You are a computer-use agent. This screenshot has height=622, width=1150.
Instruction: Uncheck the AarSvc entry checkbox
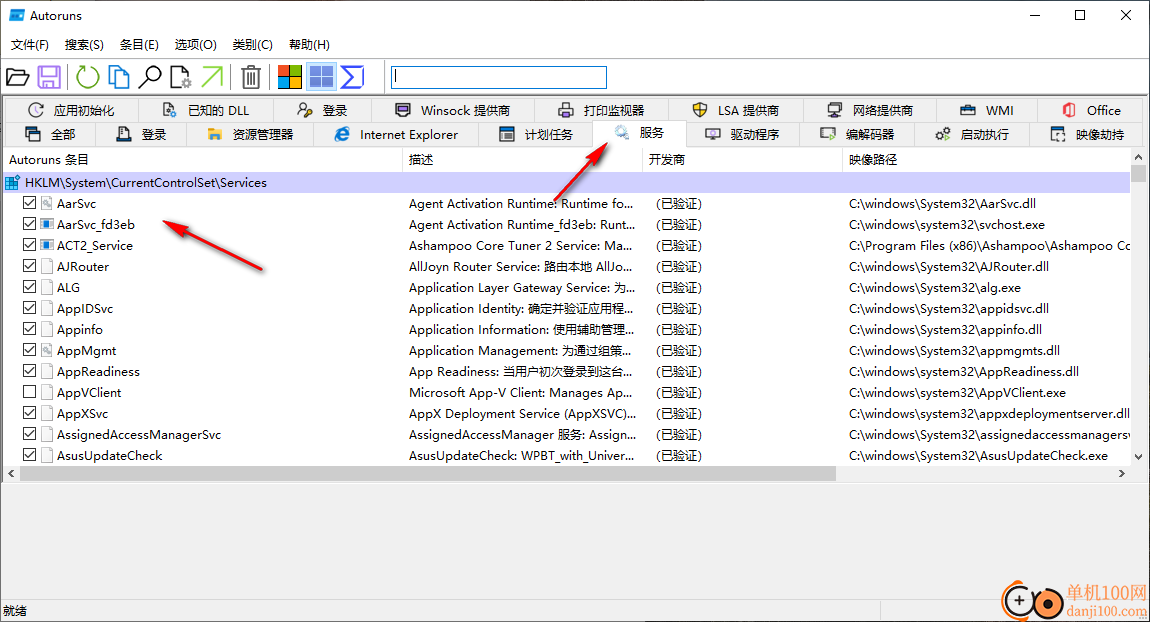(29, 203)
